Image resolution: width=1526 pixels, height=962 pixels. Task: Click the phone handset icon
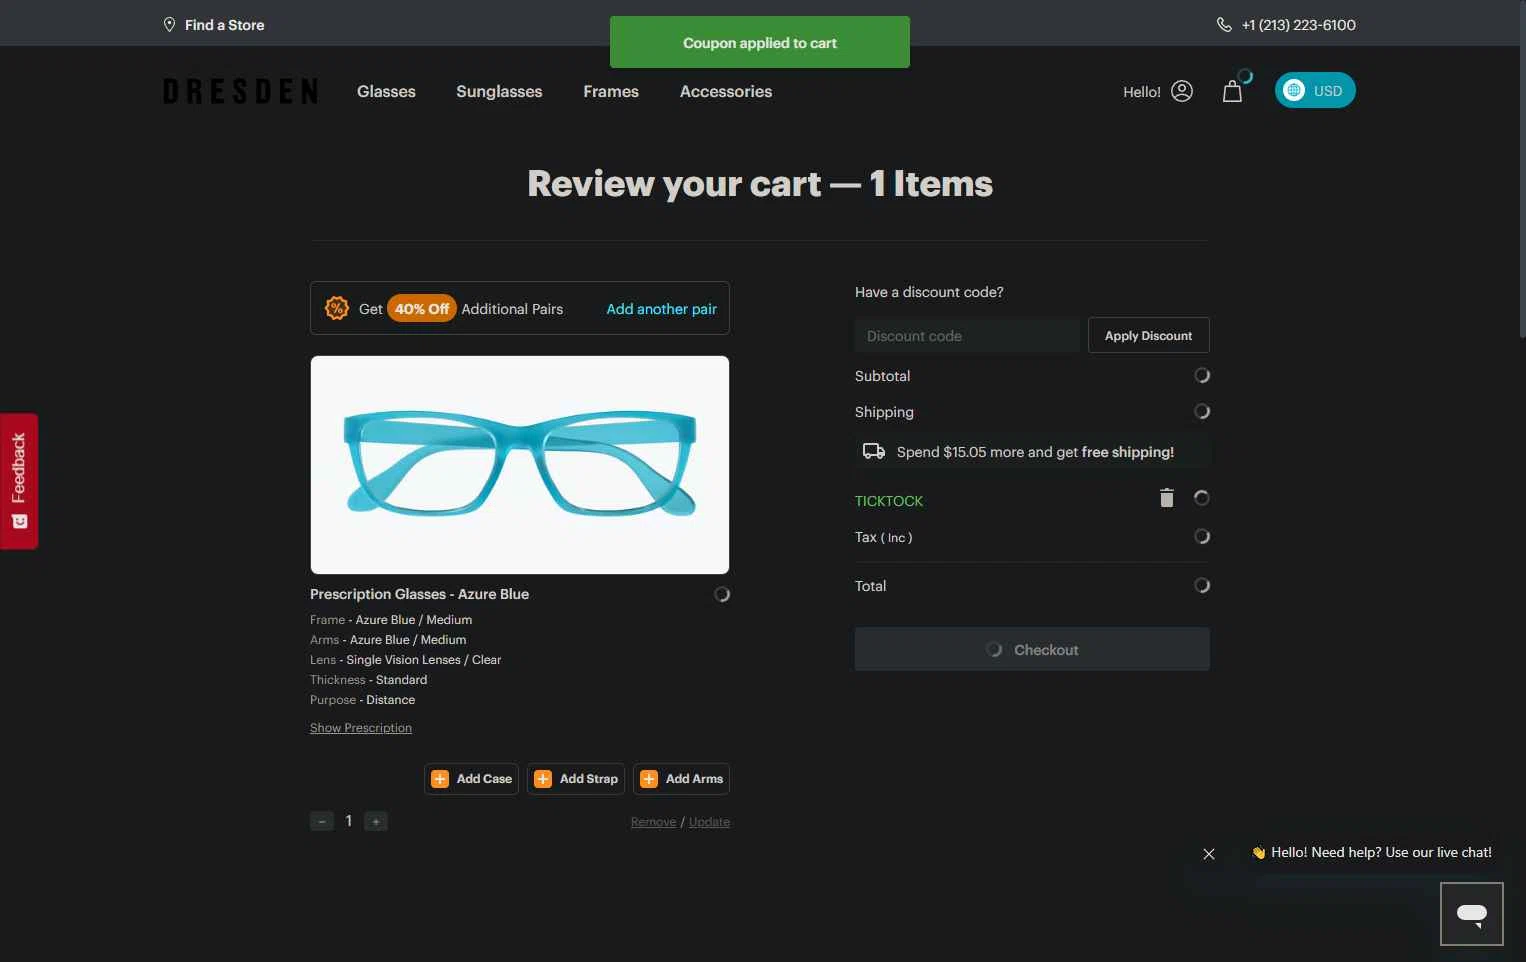coord(1224,25)
